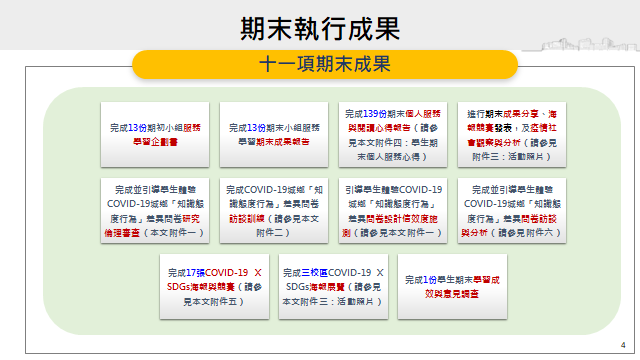Click the 139份期末個人服務與閱讀心得報告 box
Screen dimensions: 640x360
(x=393, y=135)
